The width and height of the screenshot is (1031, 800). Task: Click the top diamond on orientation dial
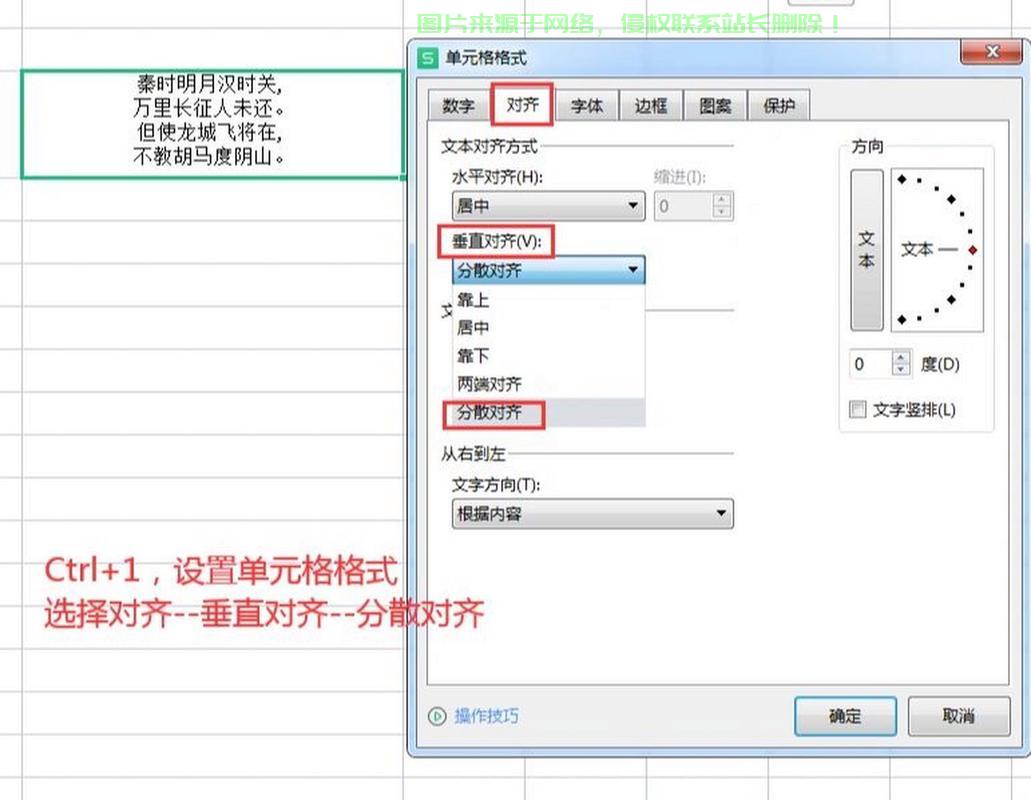(x=902, y=179)
